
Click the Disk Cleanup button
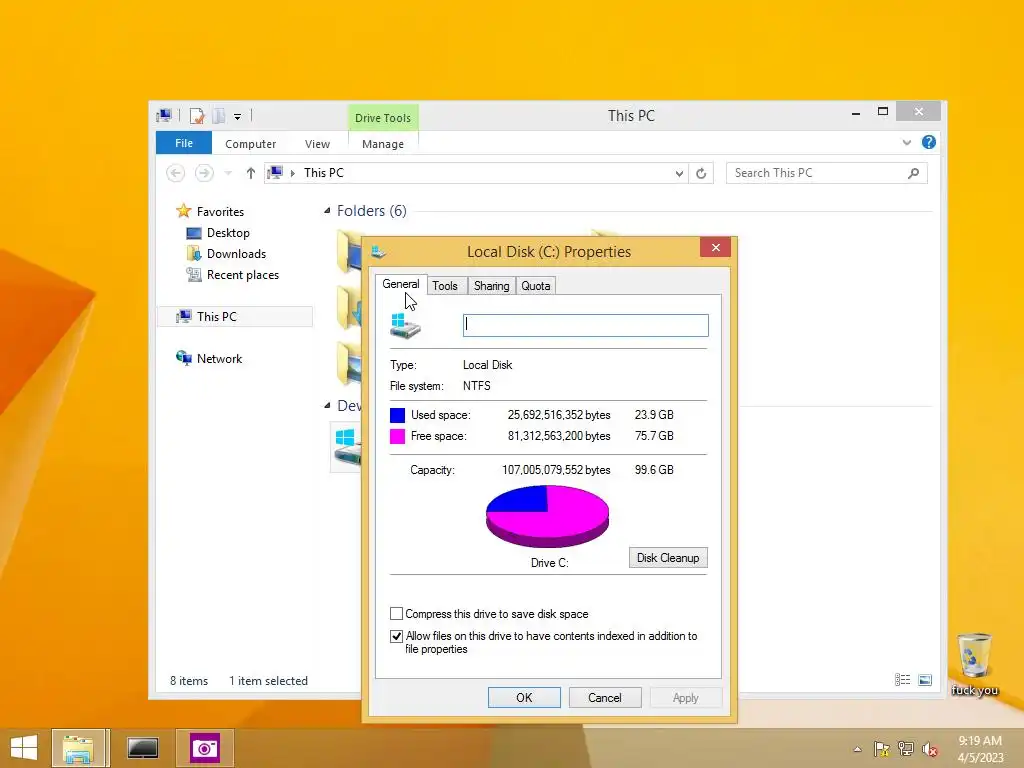668,558
